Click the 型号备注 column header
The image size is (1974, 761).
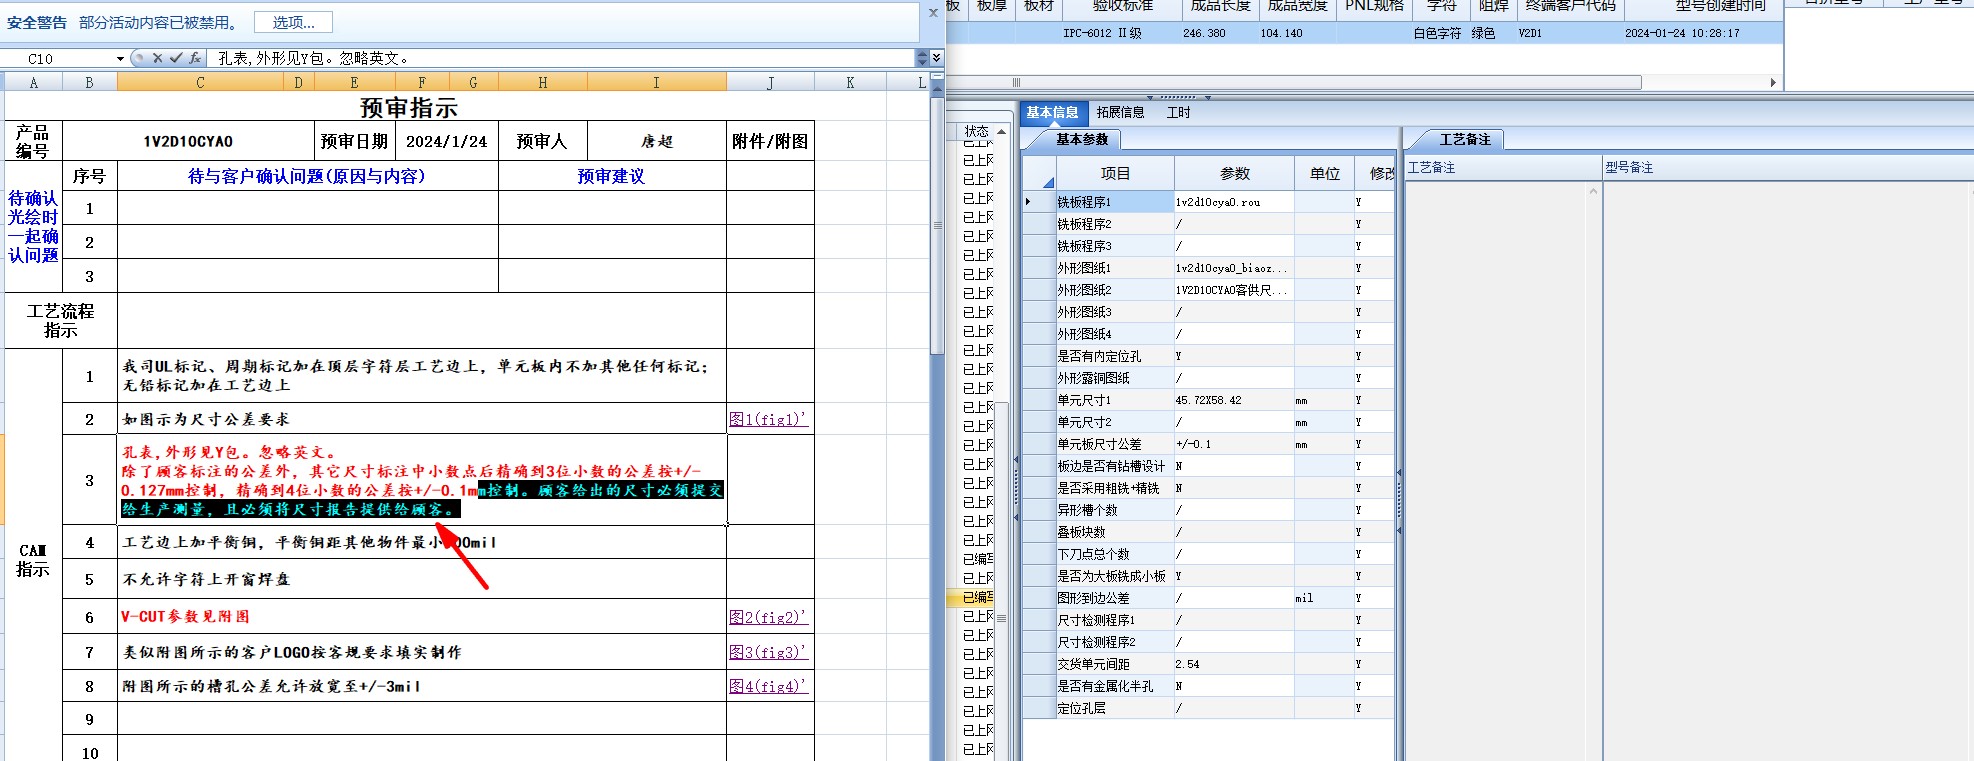click(1788, 168)
